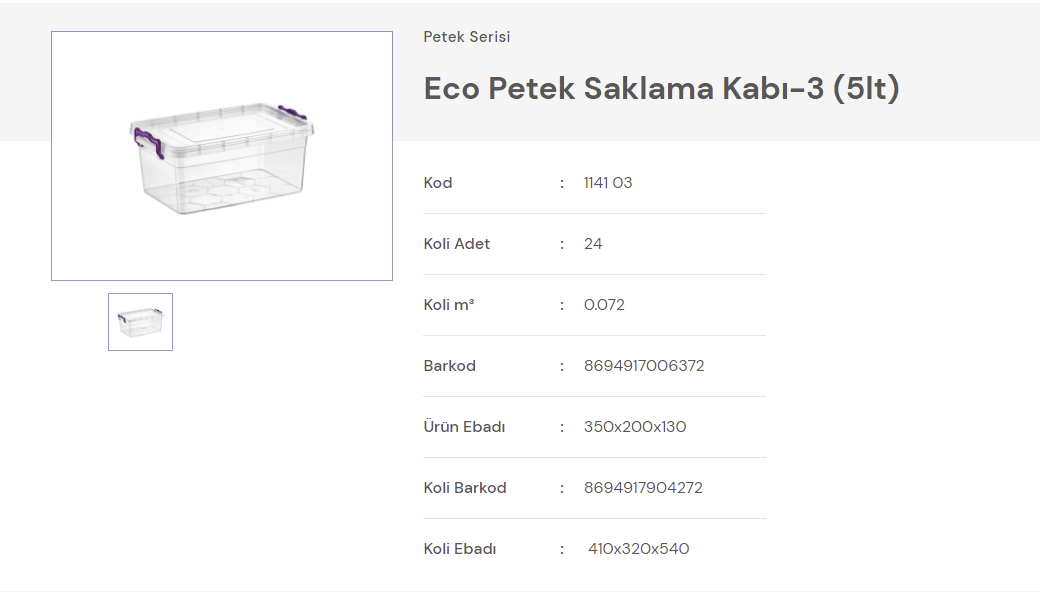Click the Eco Petek Saklama Kabı-3 title
Screen dimensions: 1040x592
point(662,89)
